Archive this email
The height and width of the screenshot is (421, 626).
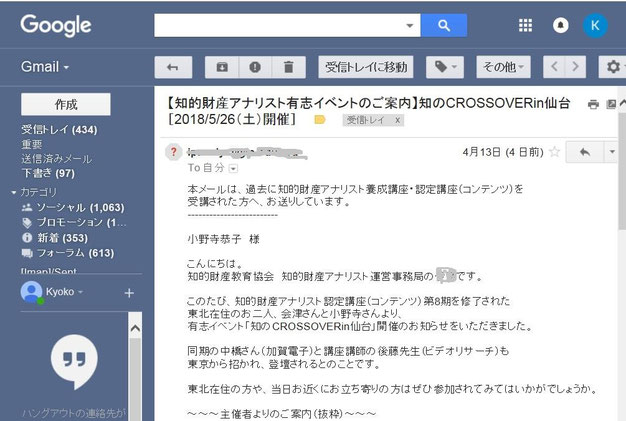point(222,67)
